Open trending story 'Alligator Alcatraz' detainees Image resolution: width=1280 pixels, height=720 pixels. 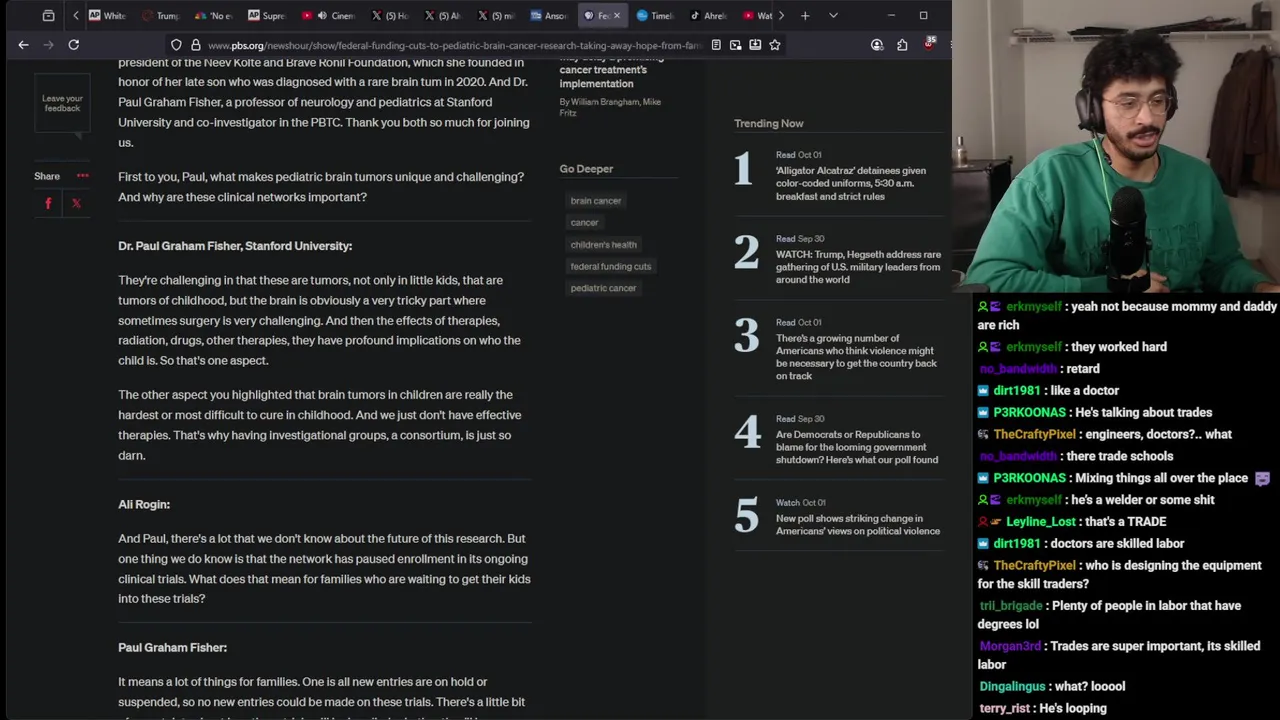tap(851, 183)
